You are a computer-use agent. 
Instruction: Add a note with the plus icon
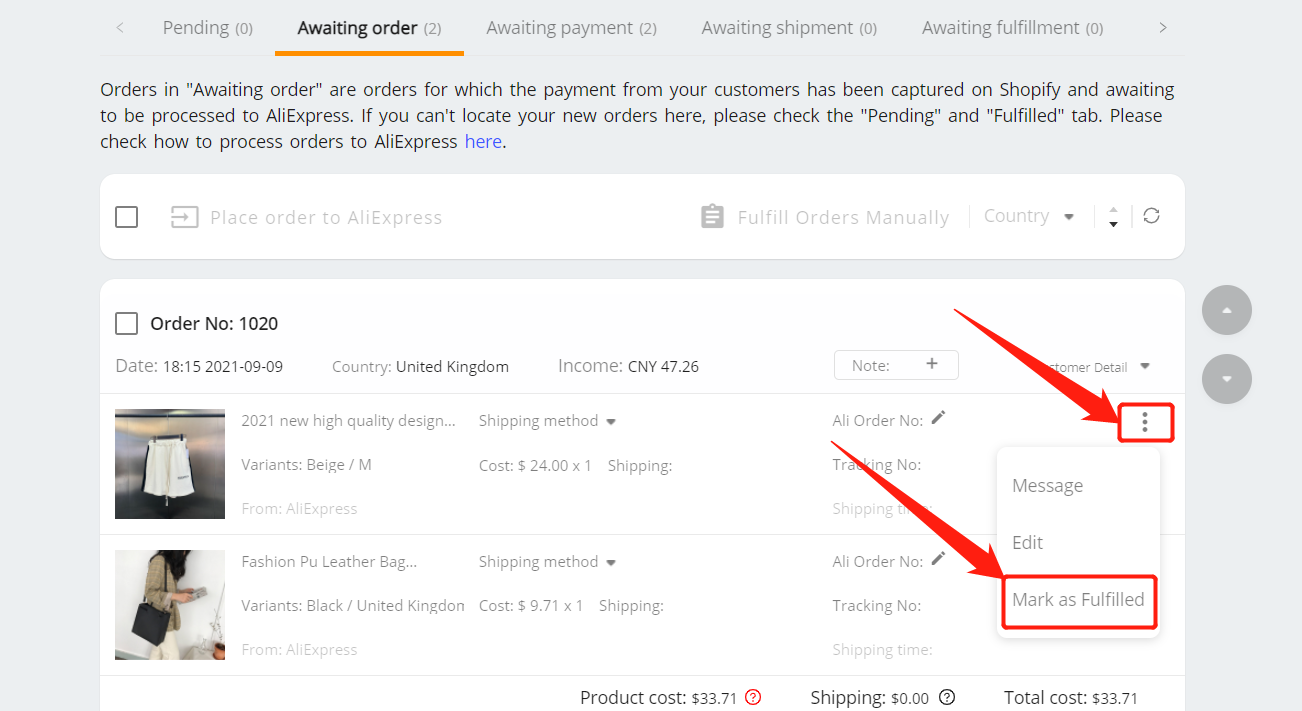[x=932, y=364]
